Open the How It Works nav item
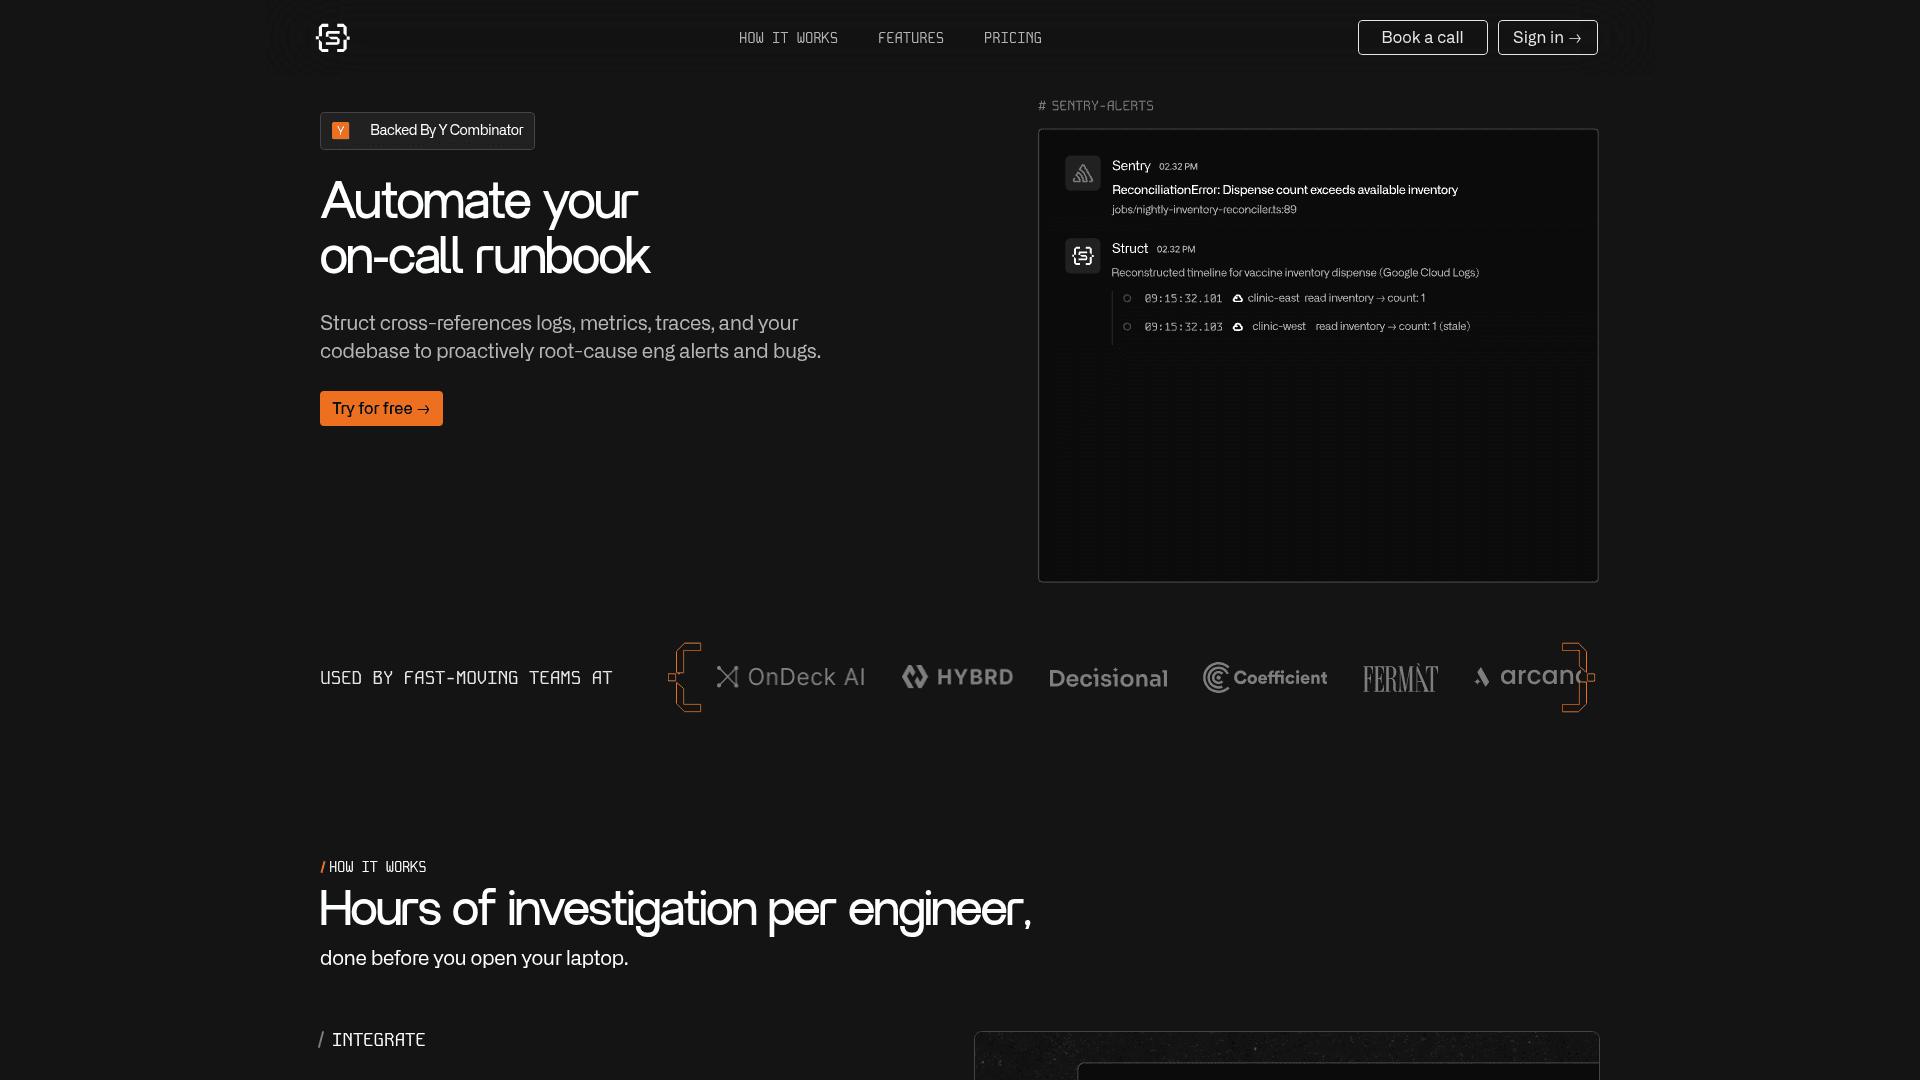 point(788,38)
